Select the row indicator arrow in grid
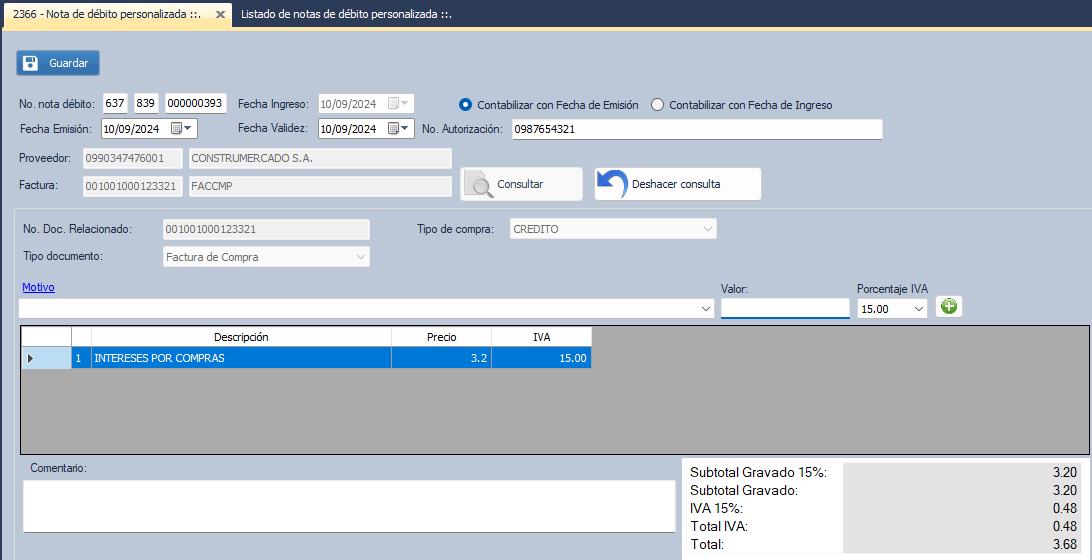Image resolution: width=1092 pixels, height=560 pixels. 30,358
